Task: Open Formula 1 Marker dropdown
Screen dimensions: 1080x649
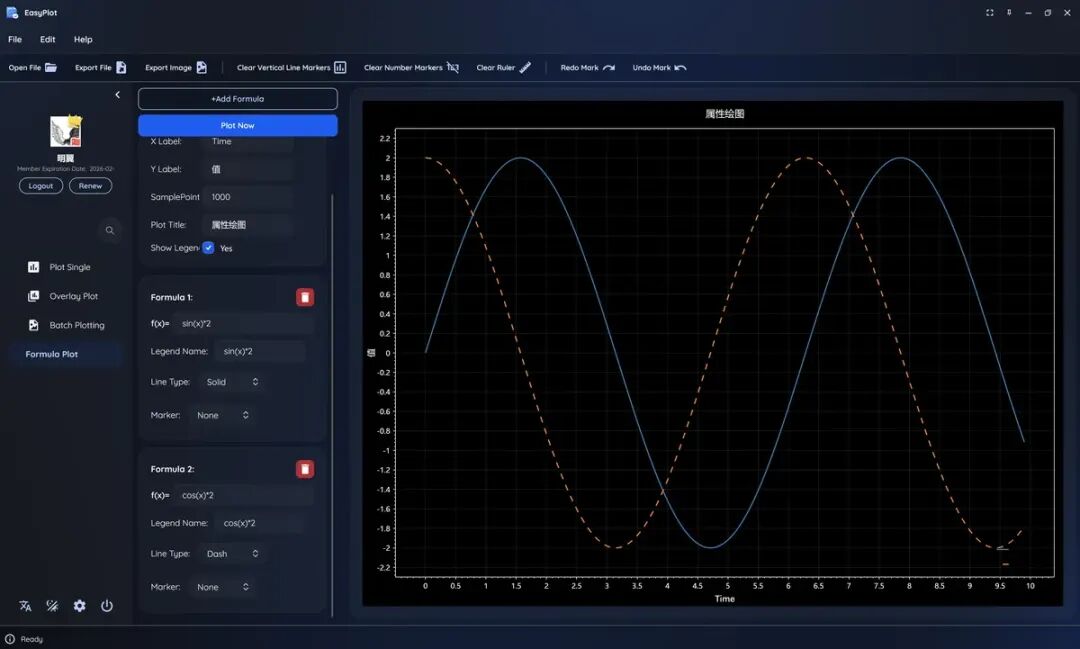Action: [x=222, y=415]
